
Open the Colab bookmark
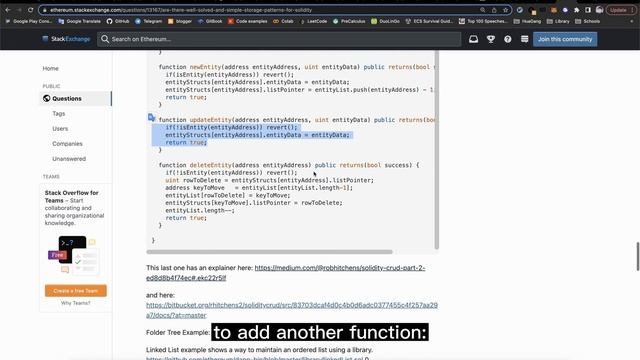[283, 21]
